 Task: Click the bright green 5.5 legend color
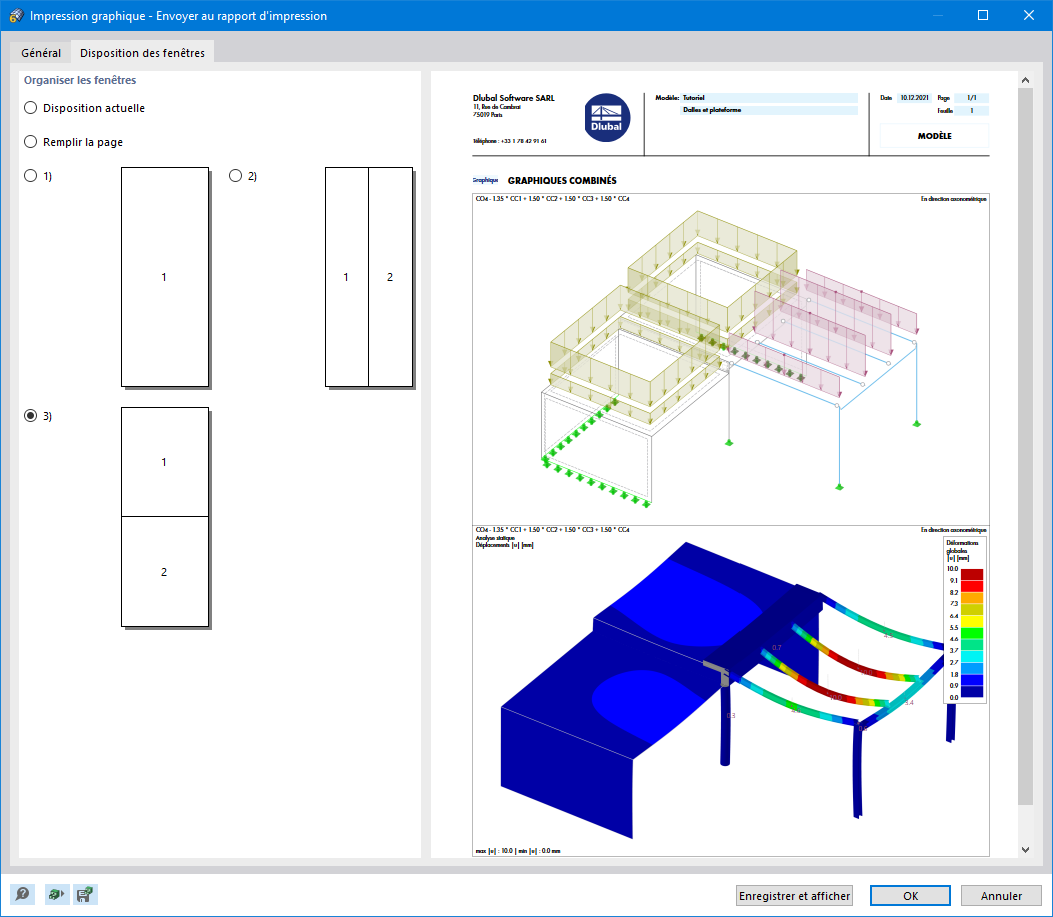click(x=972, y=633)
